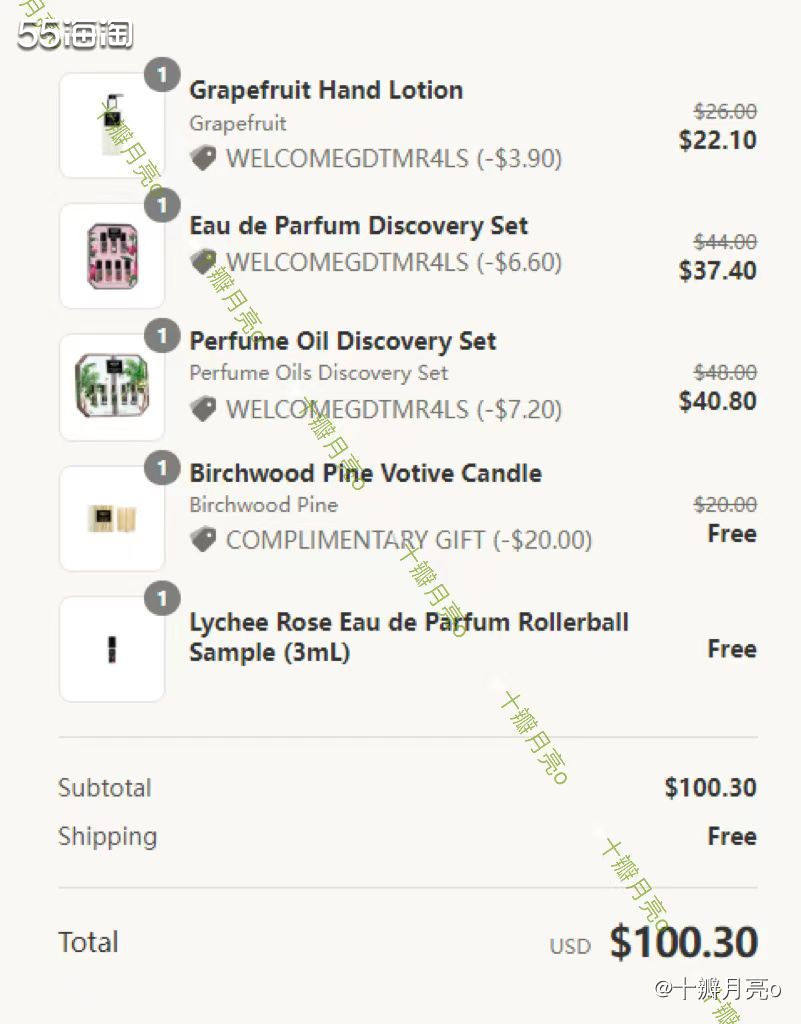Click the discount tag icon under Perfume Oil Discovery Set
The height and width of the screenshot is (1024, 801).
pos(203,409)
